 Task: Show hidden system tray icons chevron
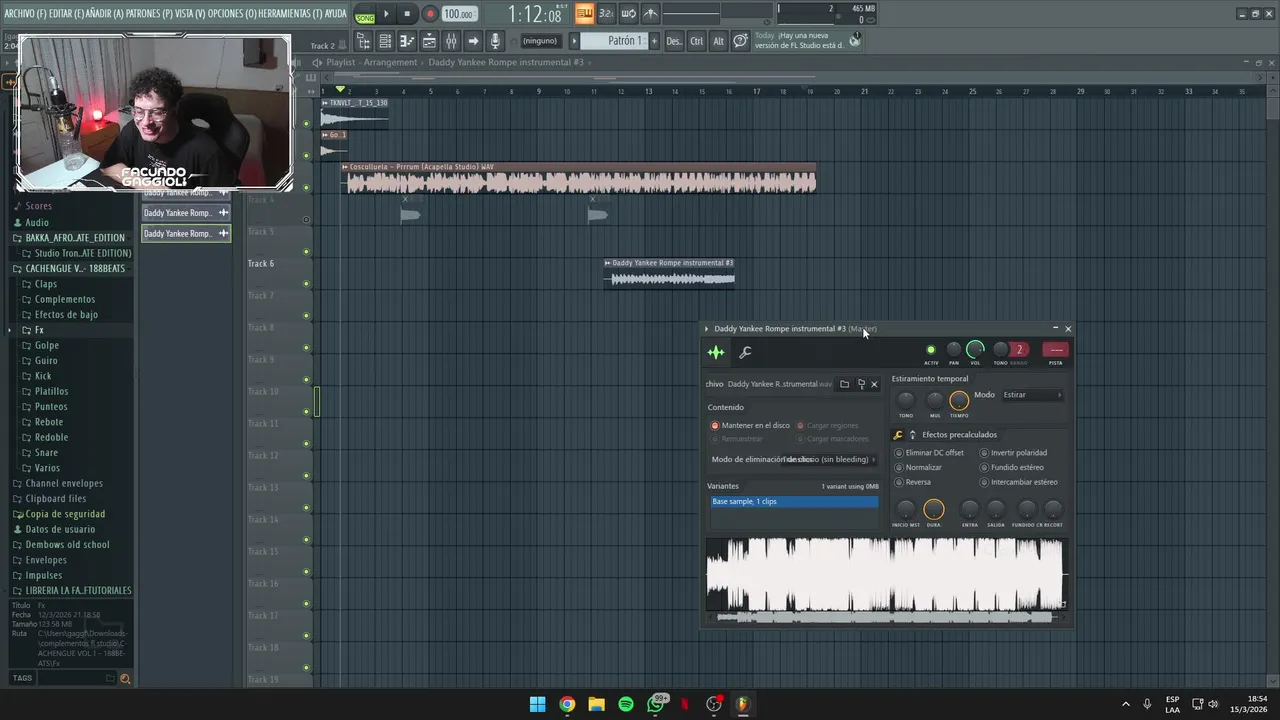(1125, 704)
